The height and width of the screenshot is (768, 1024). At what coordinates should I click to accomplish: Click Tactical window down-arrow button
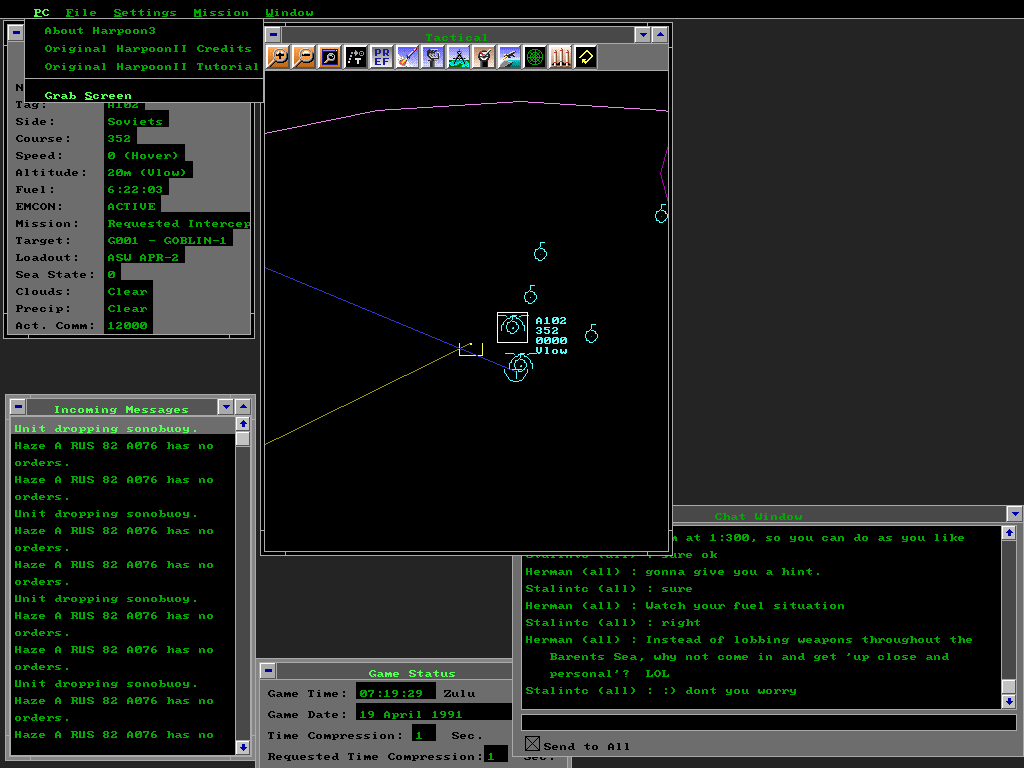coord(643,35)
